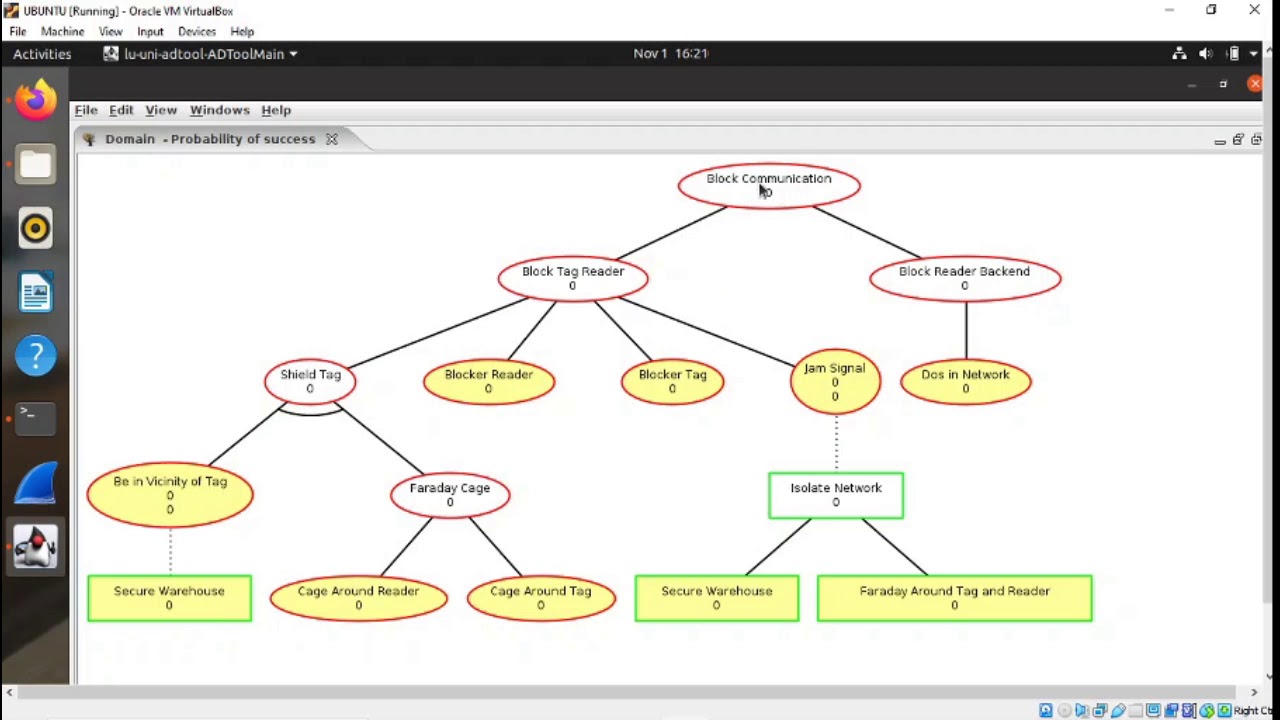Select the Jam Signal node

[x=835, y=382]
